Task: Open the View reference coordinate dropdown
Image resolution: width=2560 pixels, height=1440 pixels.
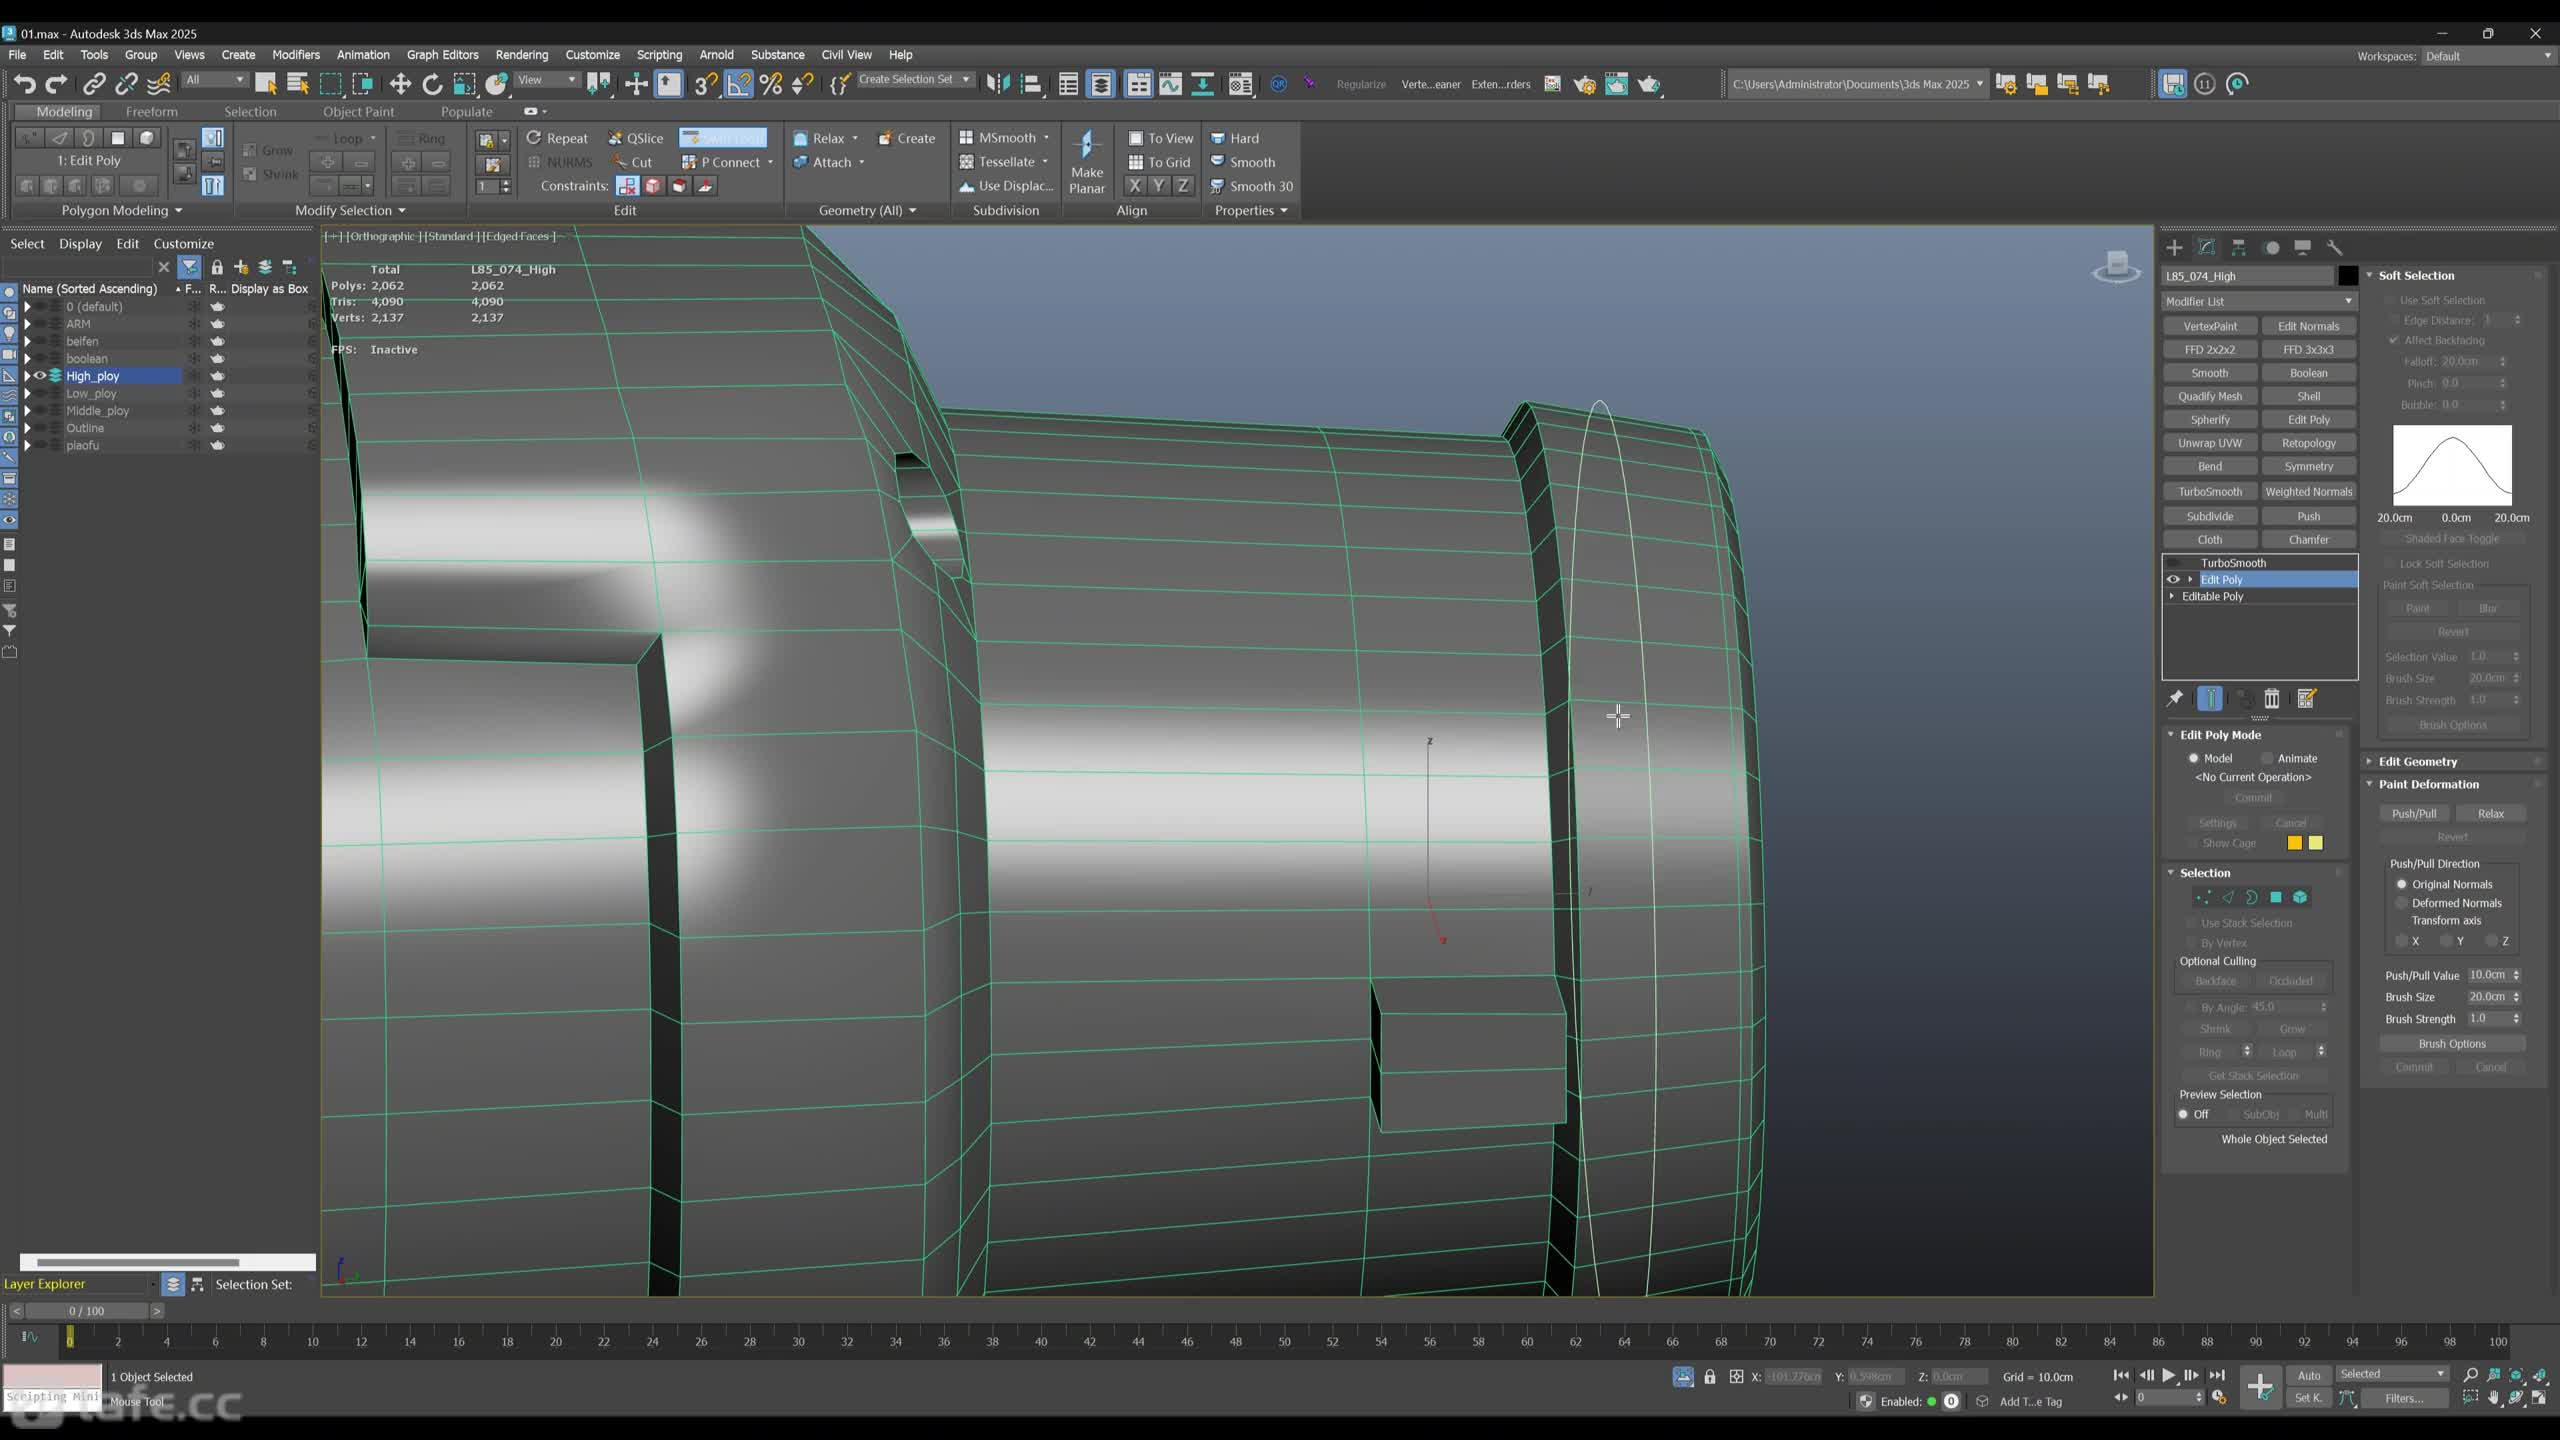Action: (546, 80)
